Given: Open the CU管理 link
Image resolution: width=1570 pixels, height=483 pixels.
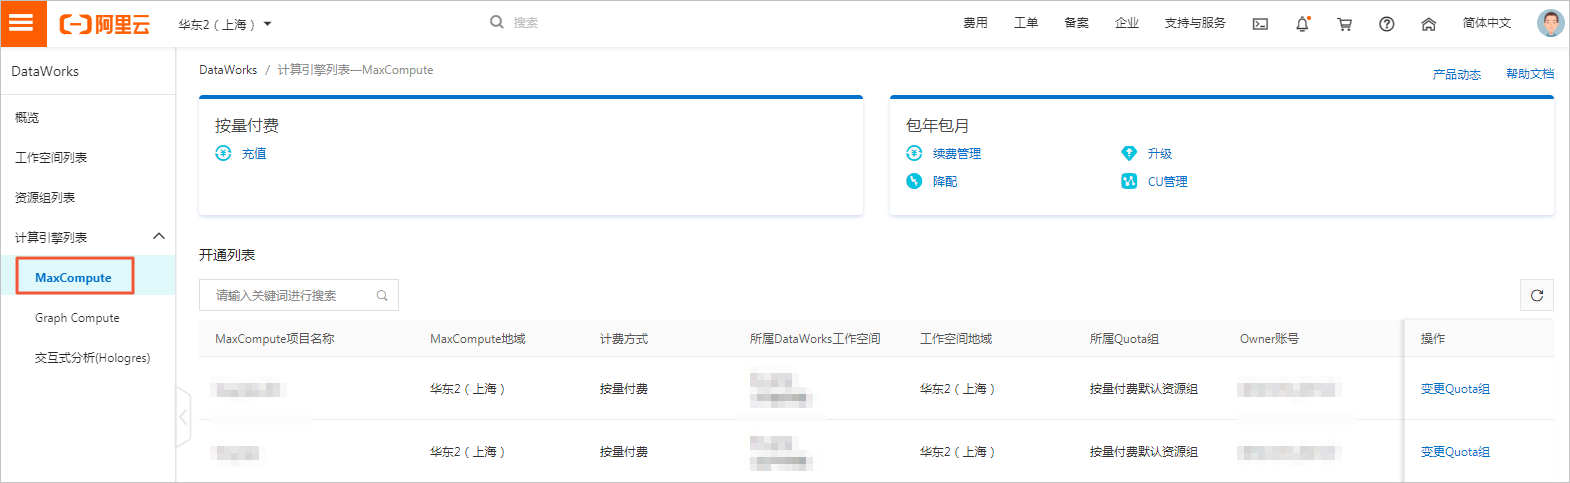Looking at the screenshot, I should pos(1168,181).
